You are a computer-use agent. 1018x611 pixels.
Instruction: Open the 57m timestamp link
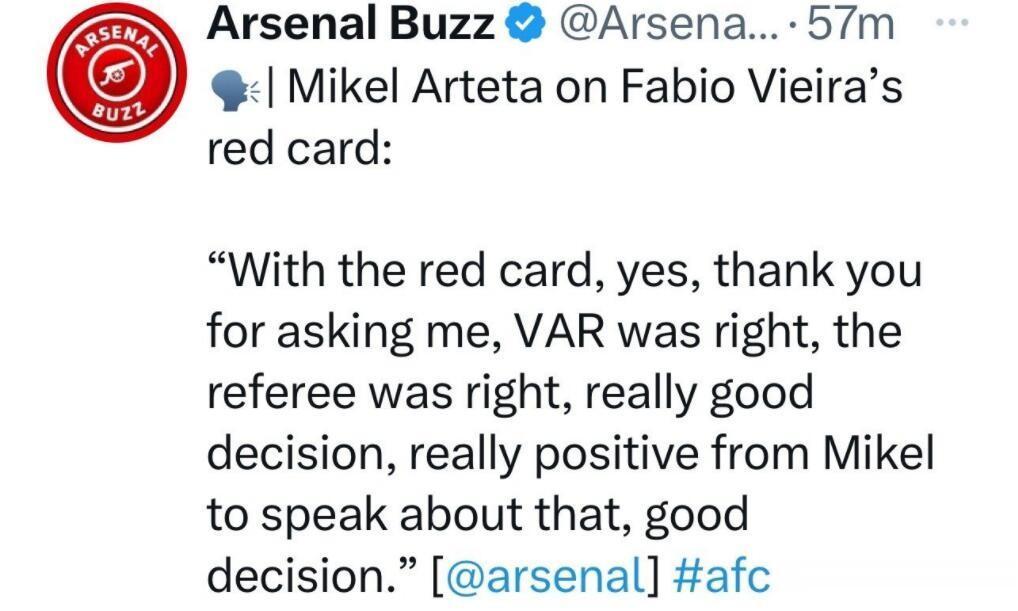[x=850, y=25]
